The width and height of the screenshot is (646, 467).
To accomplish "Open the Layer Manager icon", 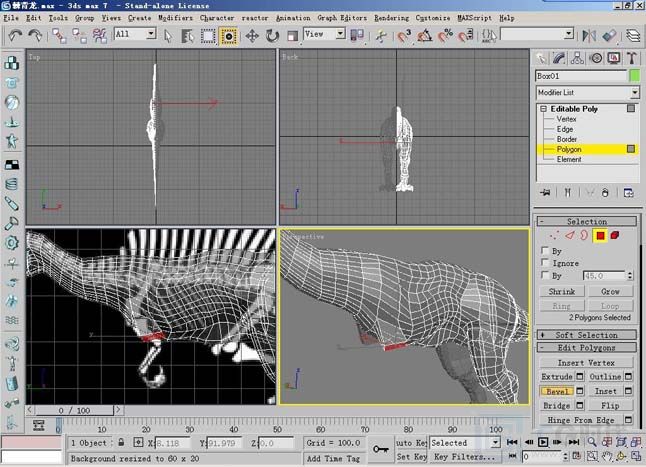I will tap(633, 36).
